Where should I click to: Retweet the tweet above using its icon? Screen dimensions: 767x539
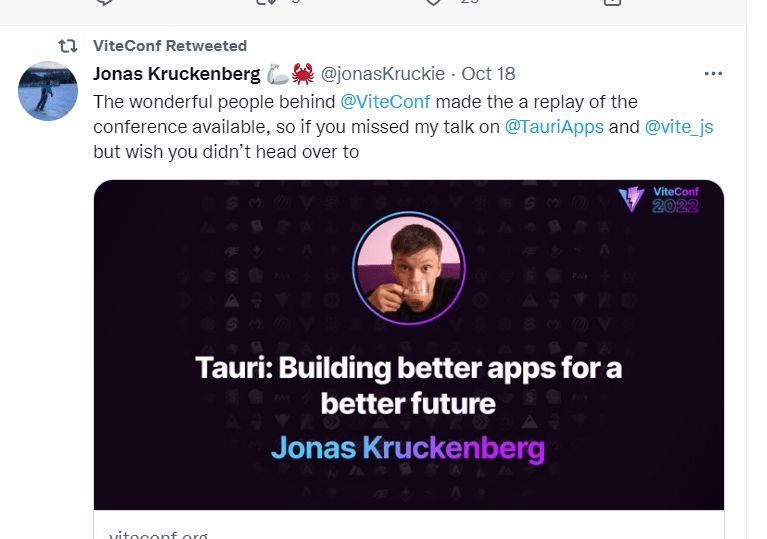[x=266, y=3]
